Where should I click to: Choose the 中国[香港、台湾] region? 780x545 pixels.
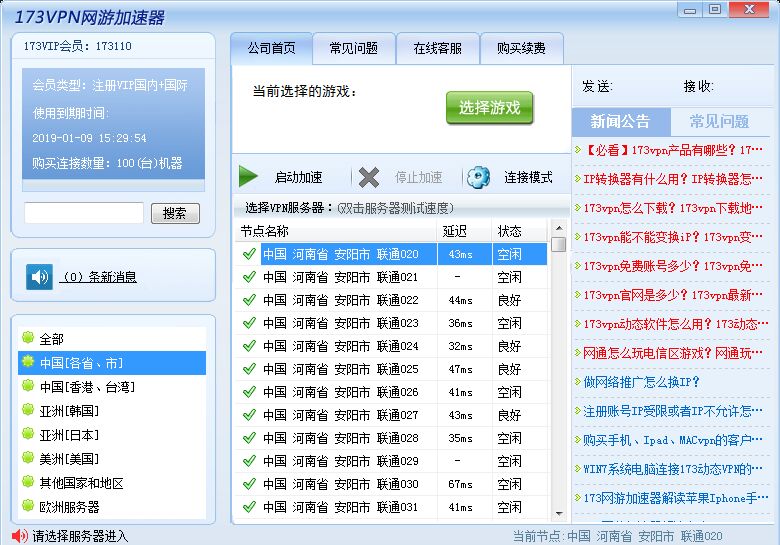86,387
